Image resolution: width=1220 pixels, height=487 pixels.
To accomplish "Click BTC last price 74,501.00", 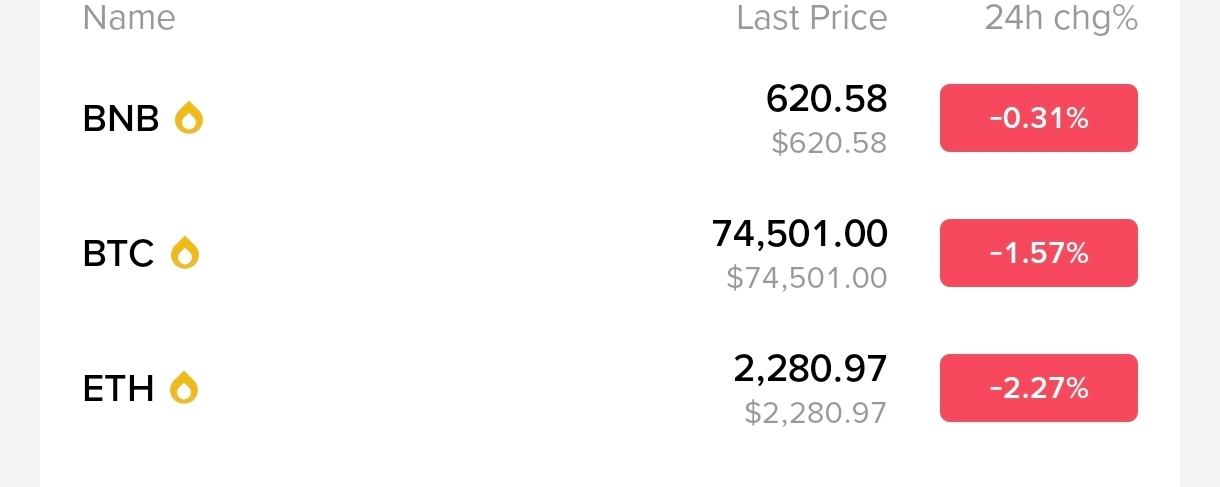I will tap(799, 234).
